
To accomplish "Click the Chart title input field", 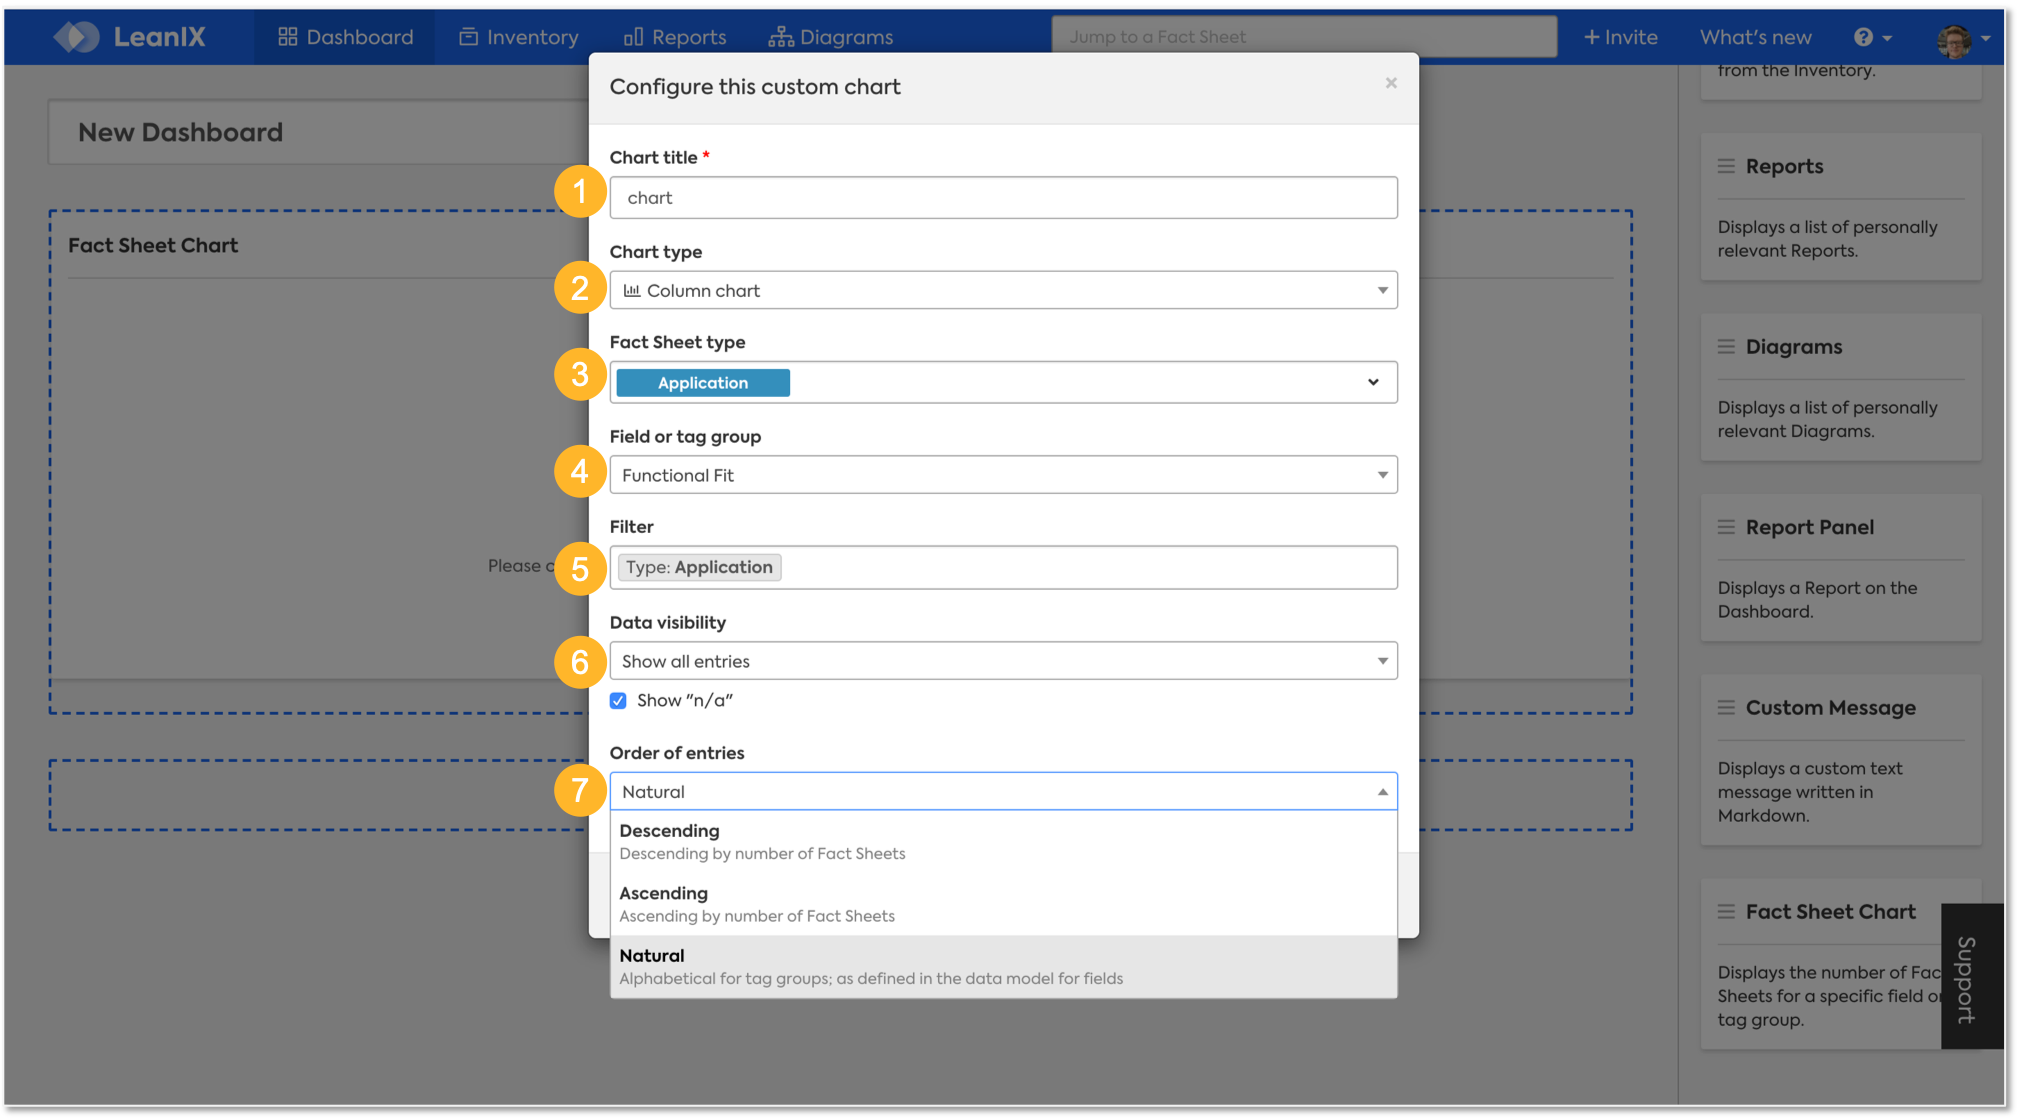I will click(1003, 198).
